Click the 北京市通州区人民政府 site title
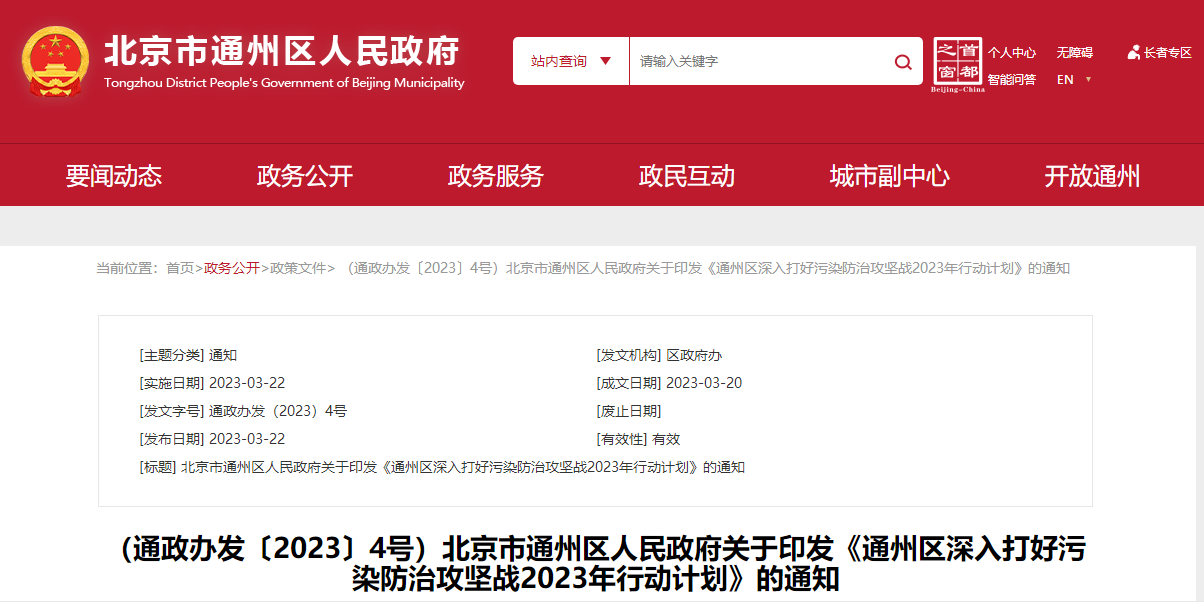Screen dimensions: 1204x604 (283, 52)
